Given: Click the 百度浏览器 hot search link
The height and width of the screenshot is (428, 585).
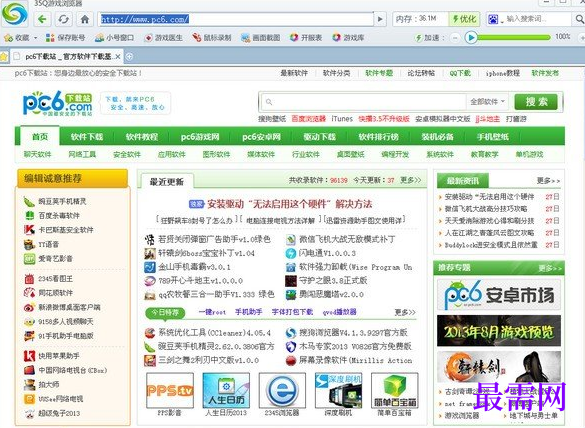Looking at the screenshot, I should pos(309,119).
